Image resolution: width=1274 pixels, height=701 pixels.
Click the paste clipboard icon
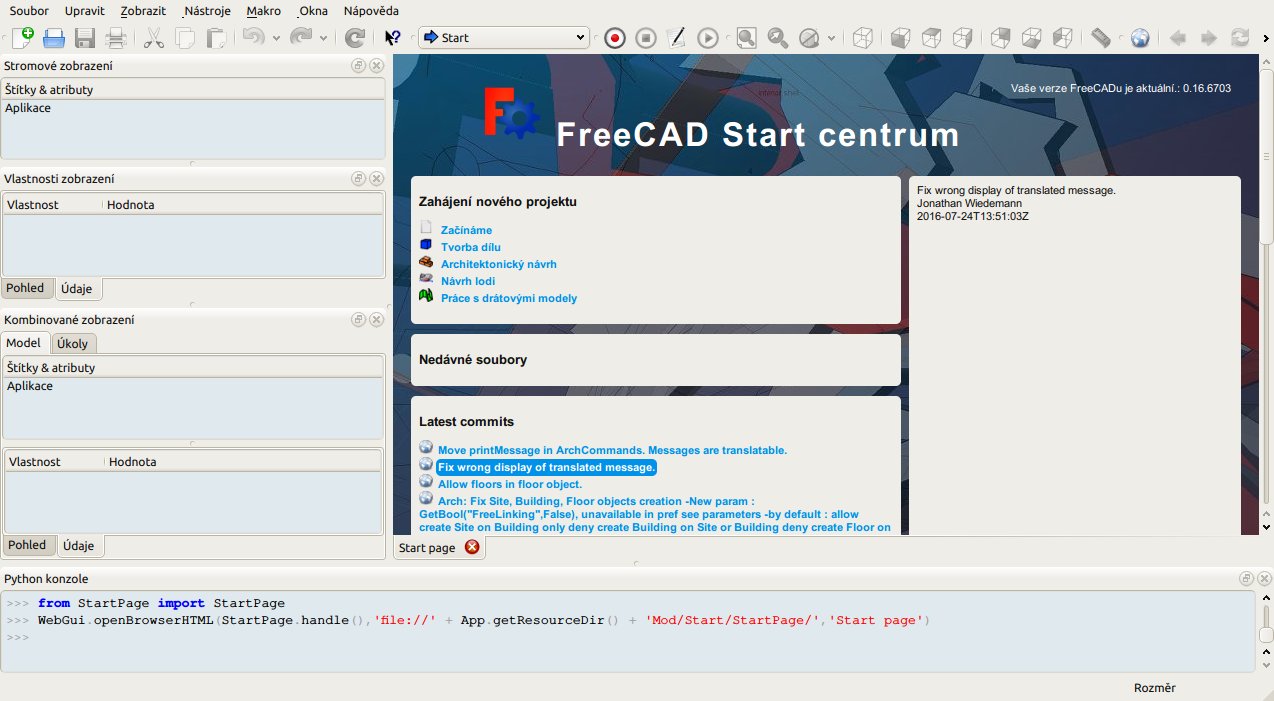216,38
